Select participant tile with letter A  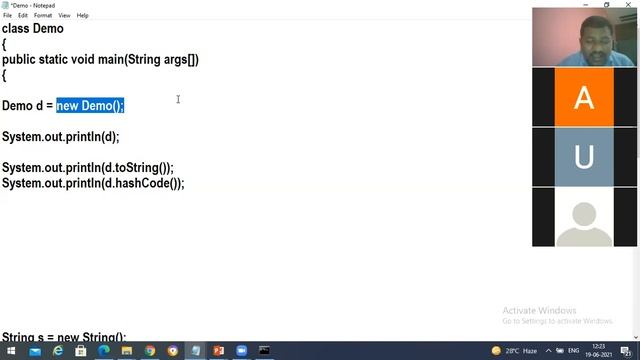pos(584,97)
